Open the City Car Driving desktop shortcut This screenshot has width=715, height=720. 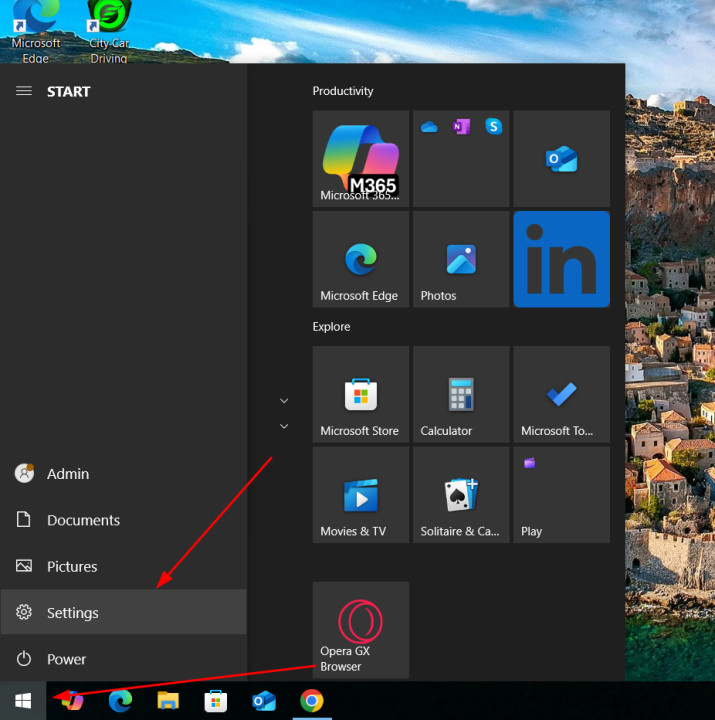109,31
